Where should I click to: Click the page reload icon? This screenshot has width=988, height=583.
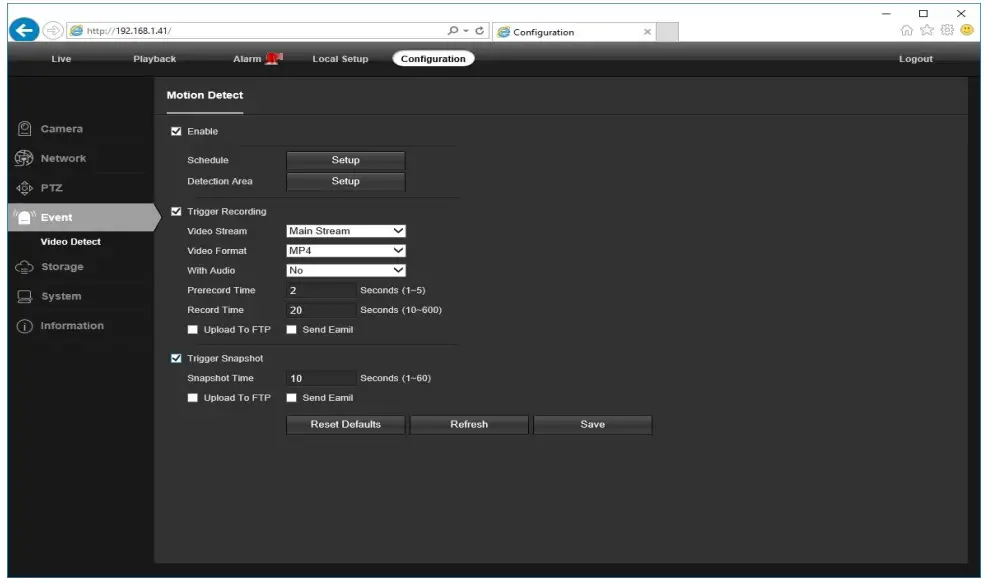tap(480, 30)
